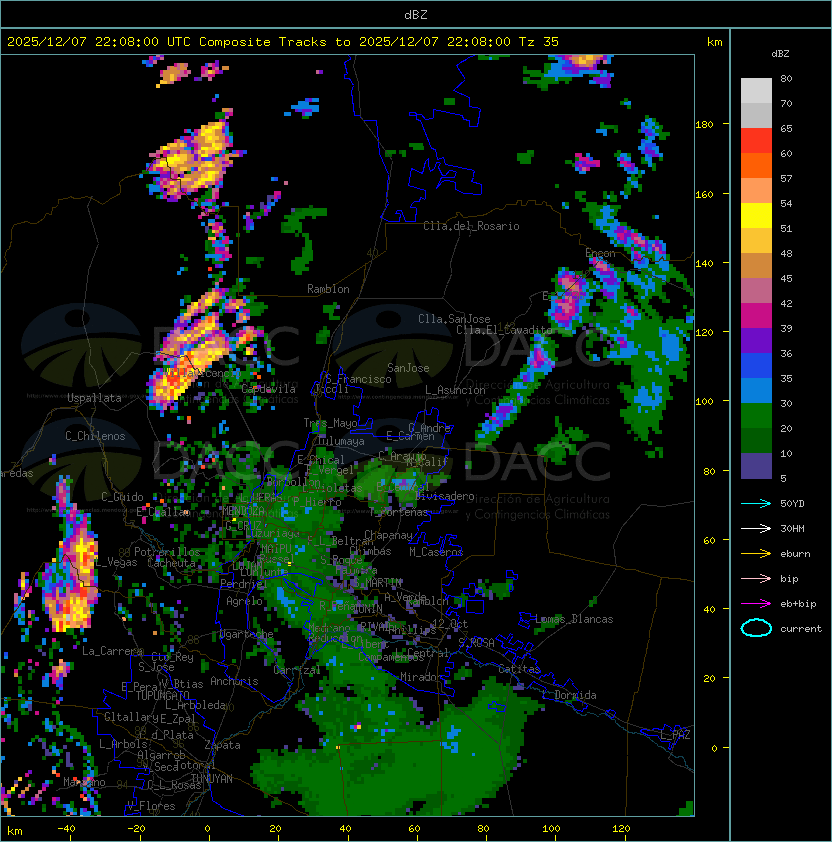Click legend label '30HM'
832x842 pixels.
click(x=792, y=529)
